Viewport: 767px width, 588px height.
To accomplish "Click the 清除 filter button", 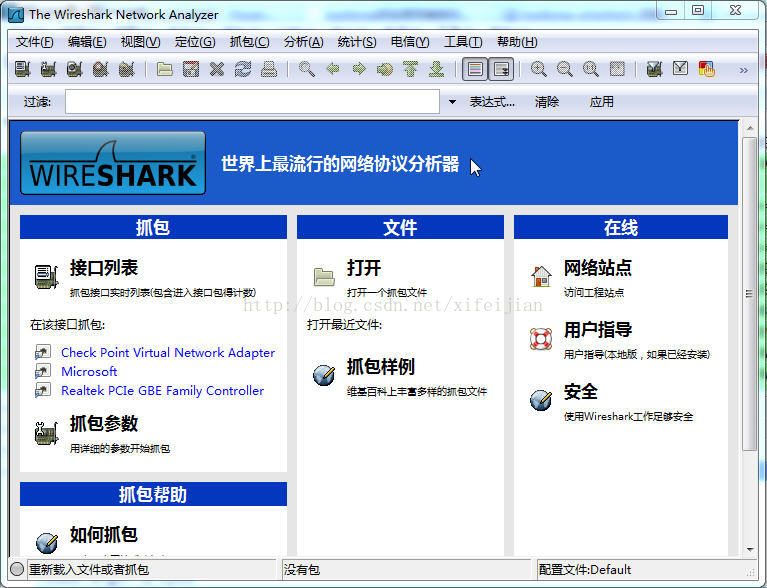I will coord(547,102).
